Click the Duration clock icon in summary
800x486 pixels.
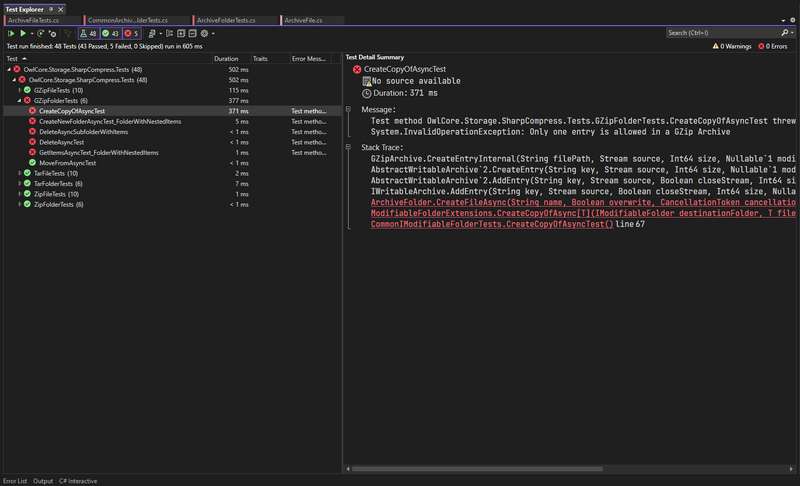point(366,93)
